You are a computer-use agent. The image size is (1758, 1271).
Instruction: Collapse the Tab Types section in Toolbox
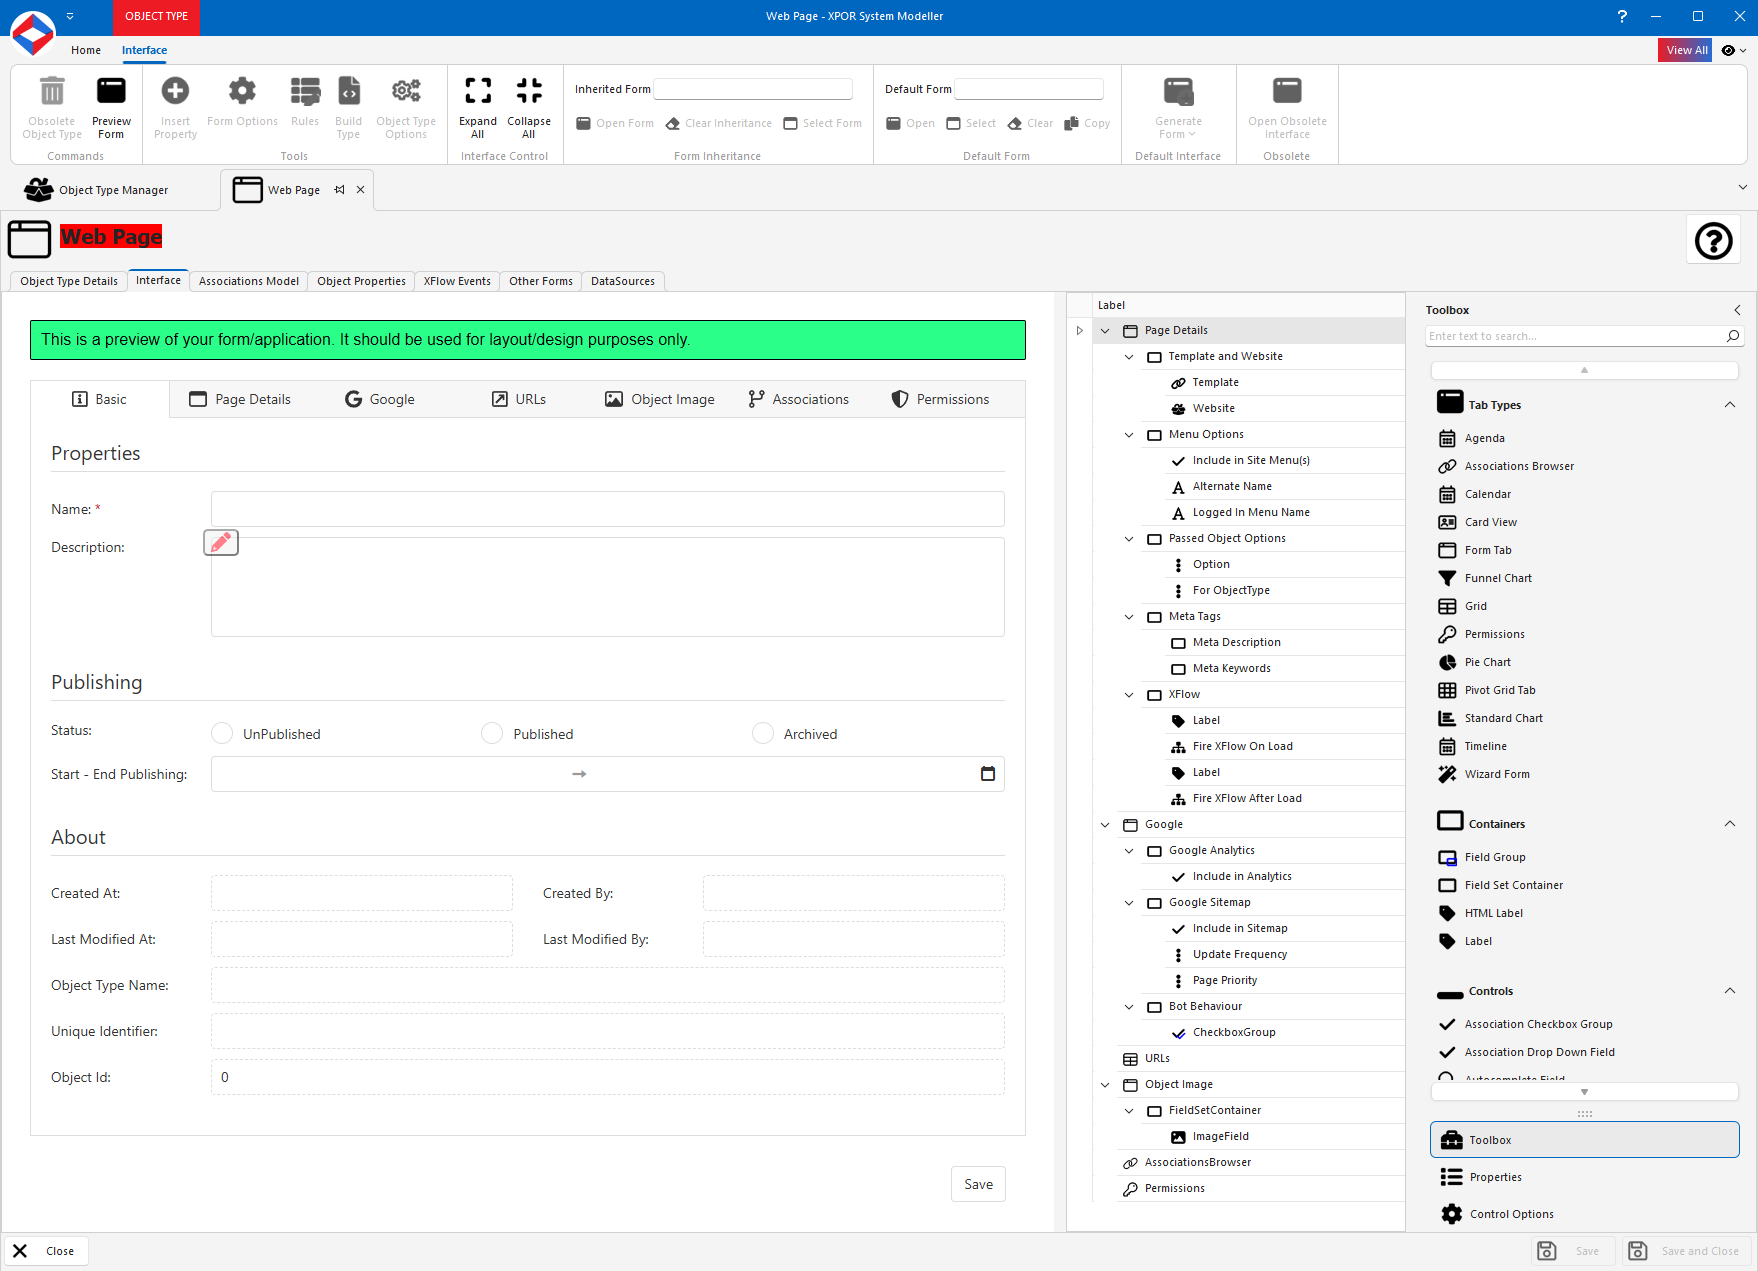coord(1731,404)
